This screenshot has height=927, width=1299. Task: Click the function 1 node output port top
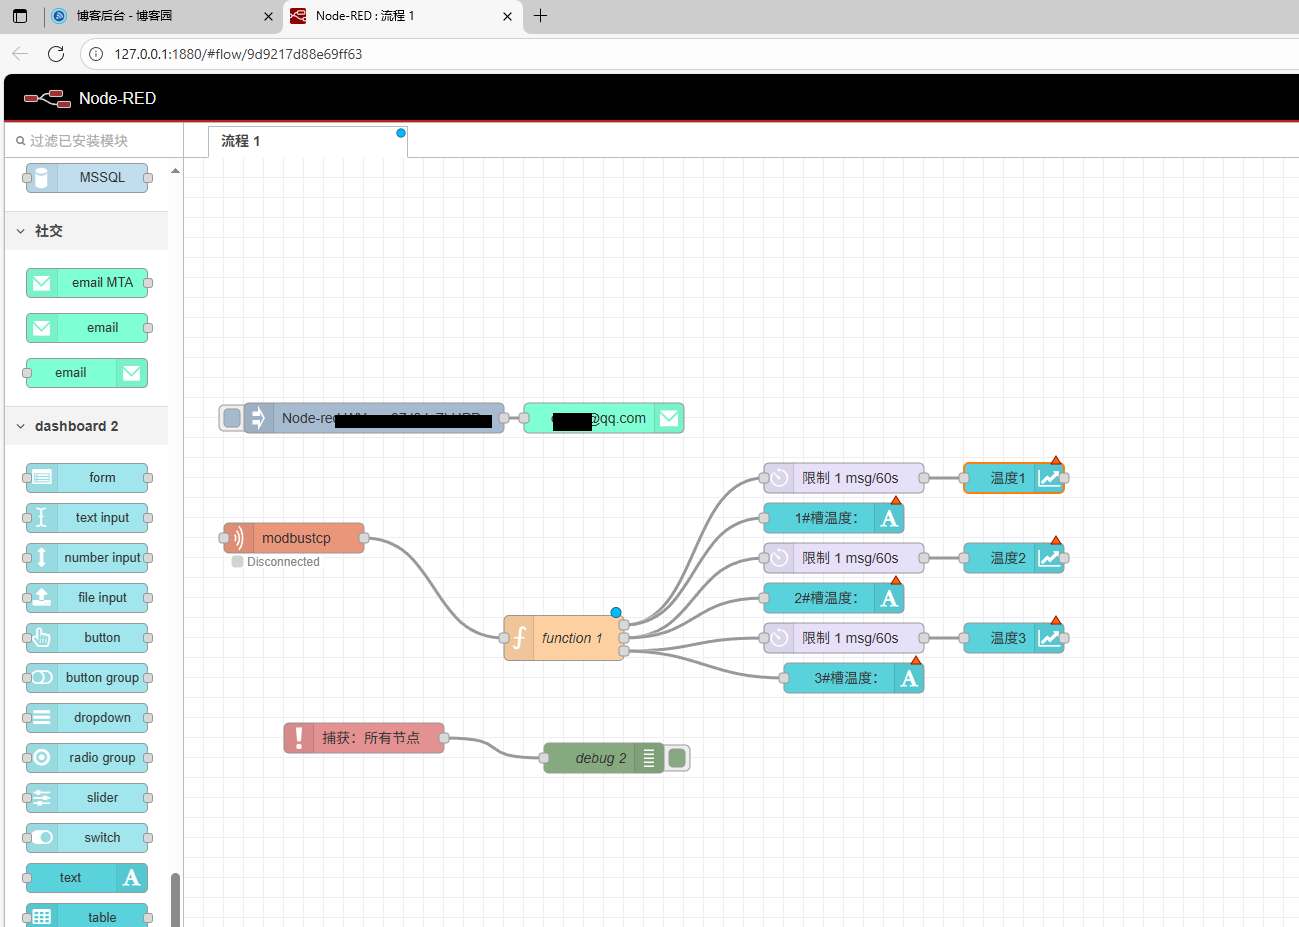tap(624, 625)
